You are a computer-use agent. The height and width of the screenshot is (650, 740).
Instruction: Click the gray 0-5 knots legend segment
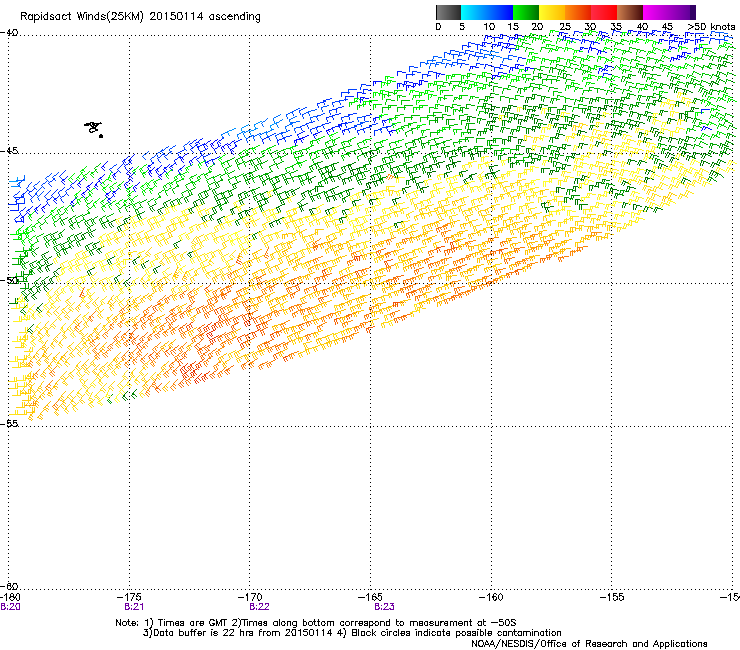coord(448,12)
